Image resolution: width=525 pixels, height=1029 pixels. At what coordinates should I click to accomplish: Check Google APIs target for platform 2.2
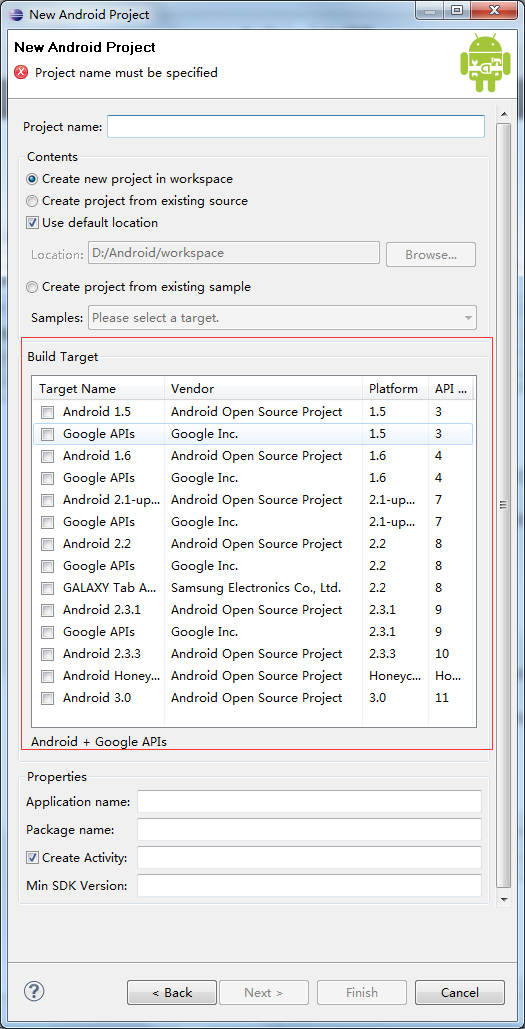click(x=47, y=566)
